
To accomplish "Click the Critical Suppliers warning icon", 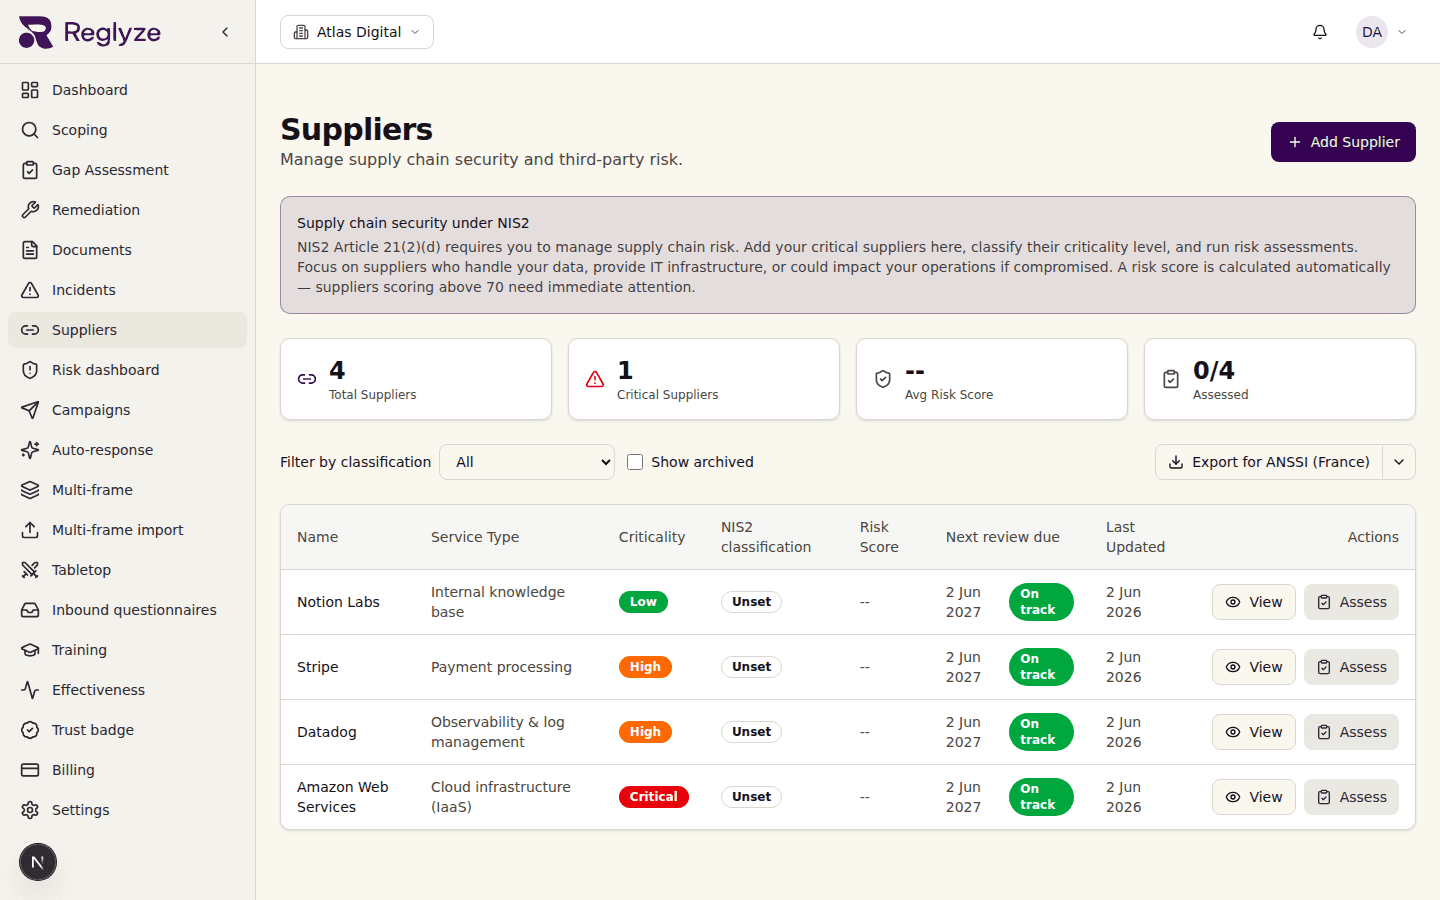I will [595, 379].
